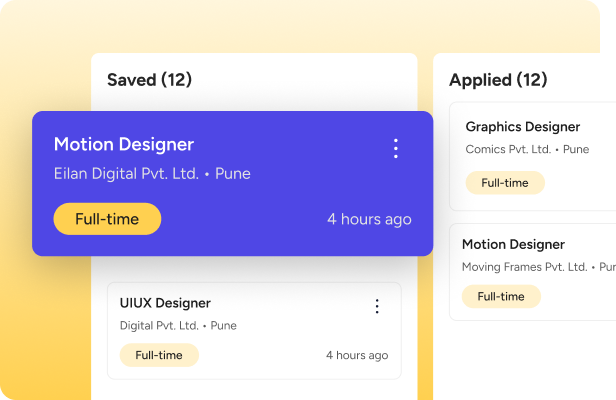Click the Full-time tag on the Eilan Digital card

107,219
